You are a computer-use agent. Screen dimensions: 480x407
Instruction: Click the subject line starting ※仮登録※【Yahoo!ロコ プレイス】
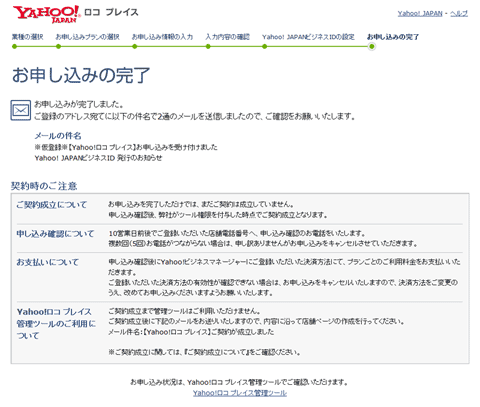point(126,147)
